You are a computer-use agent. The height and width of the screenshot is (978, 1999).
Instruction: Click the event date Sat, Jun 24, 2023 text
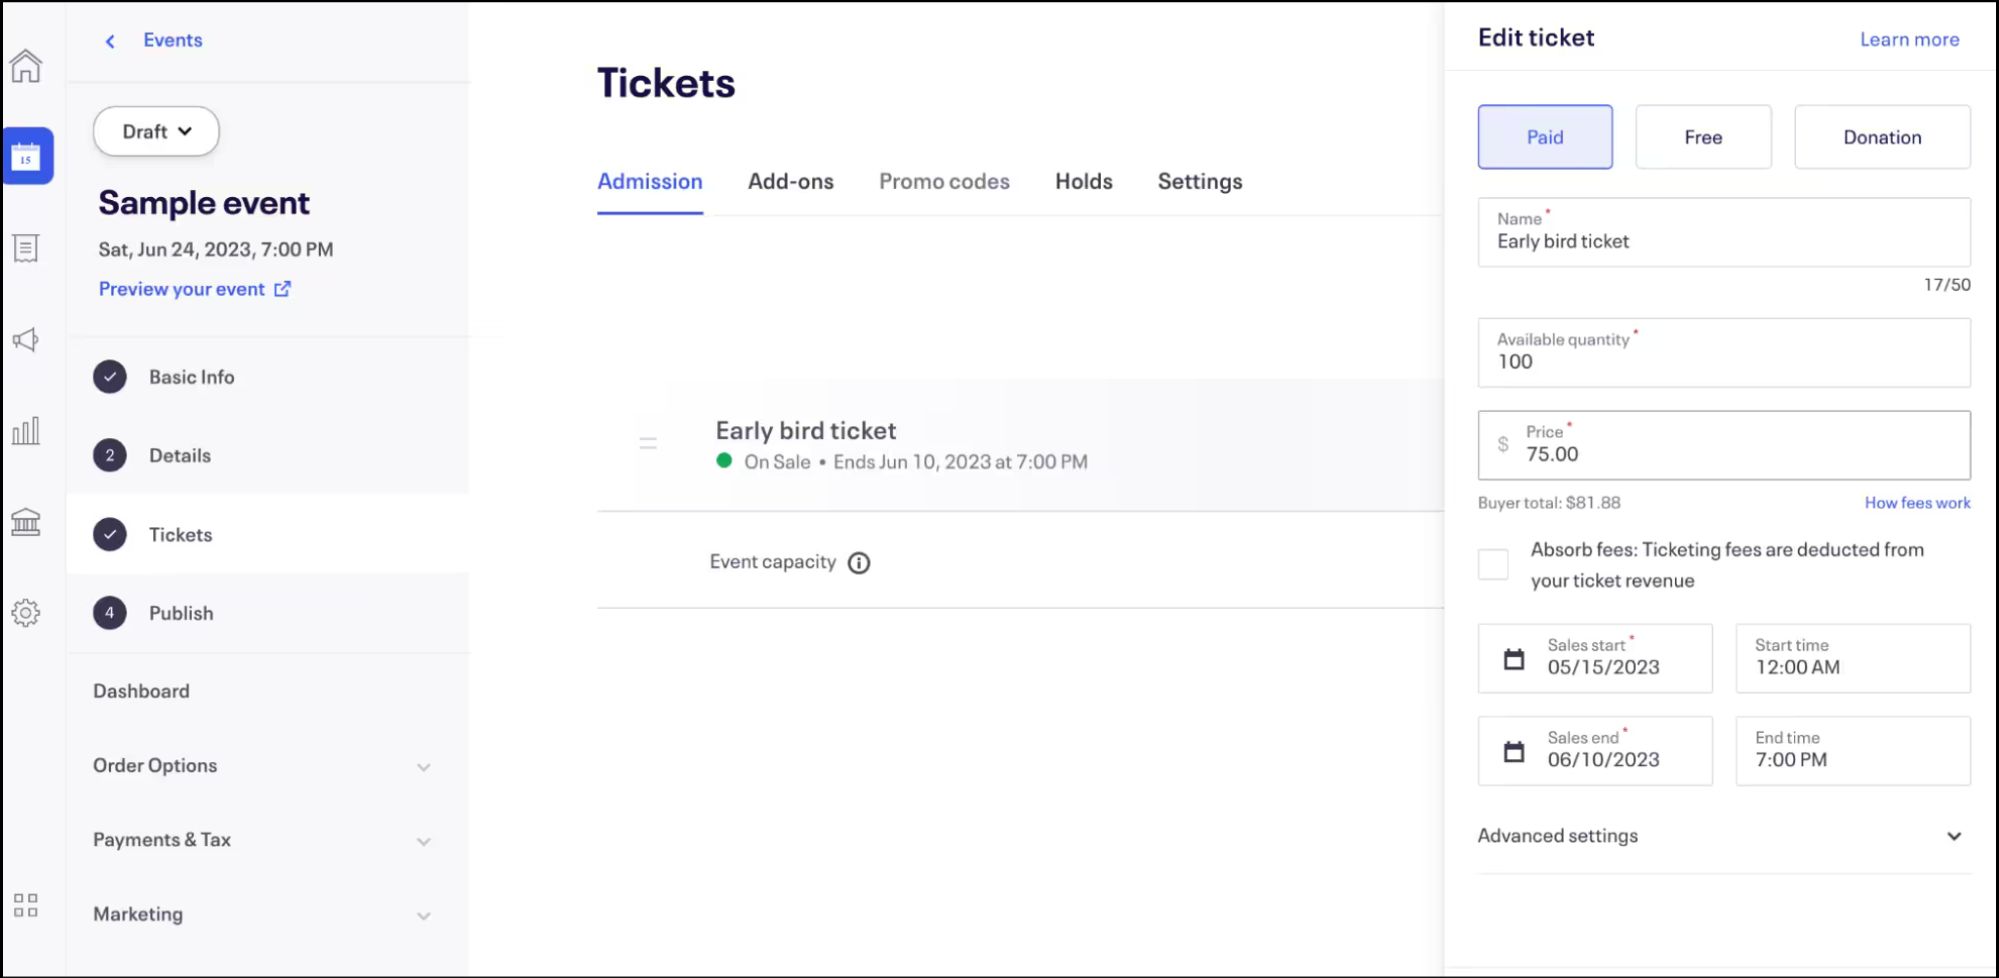pyautogui.click(x=216, y=249)
